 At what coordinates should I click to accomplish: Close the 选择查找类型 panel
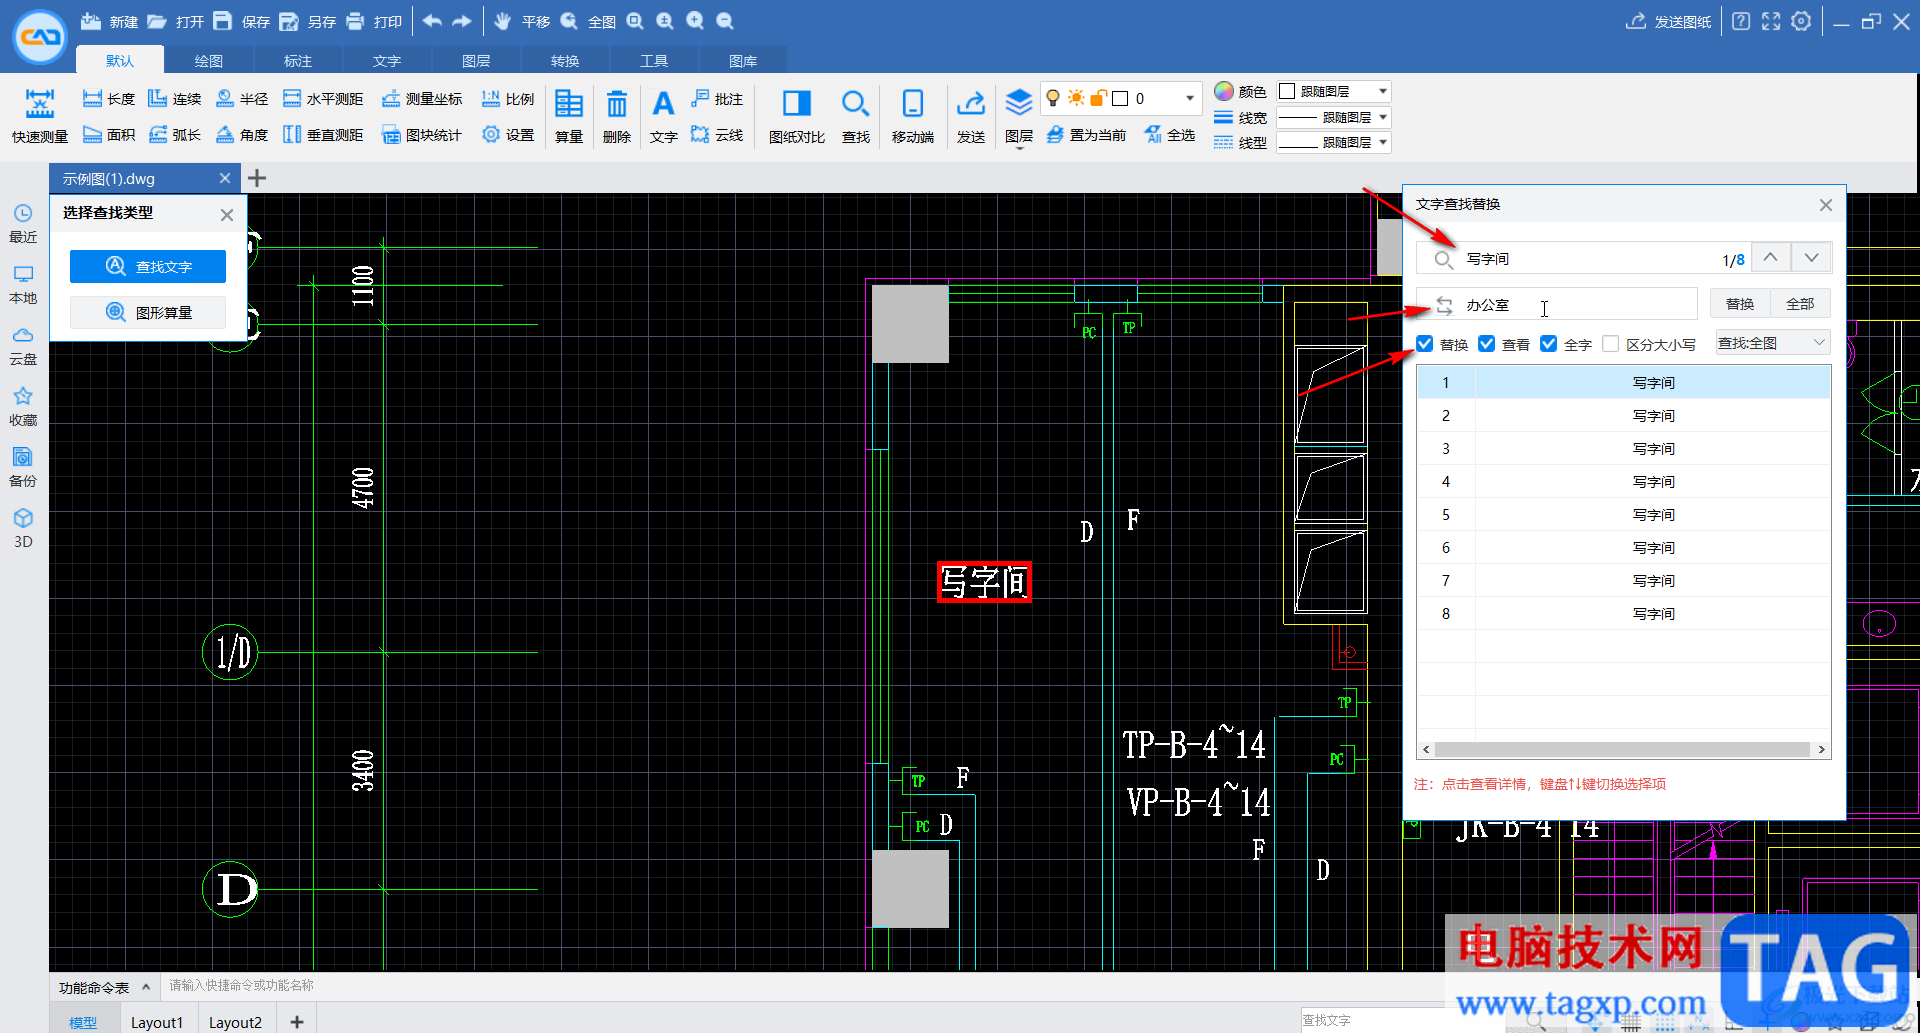tap(227, 214)
